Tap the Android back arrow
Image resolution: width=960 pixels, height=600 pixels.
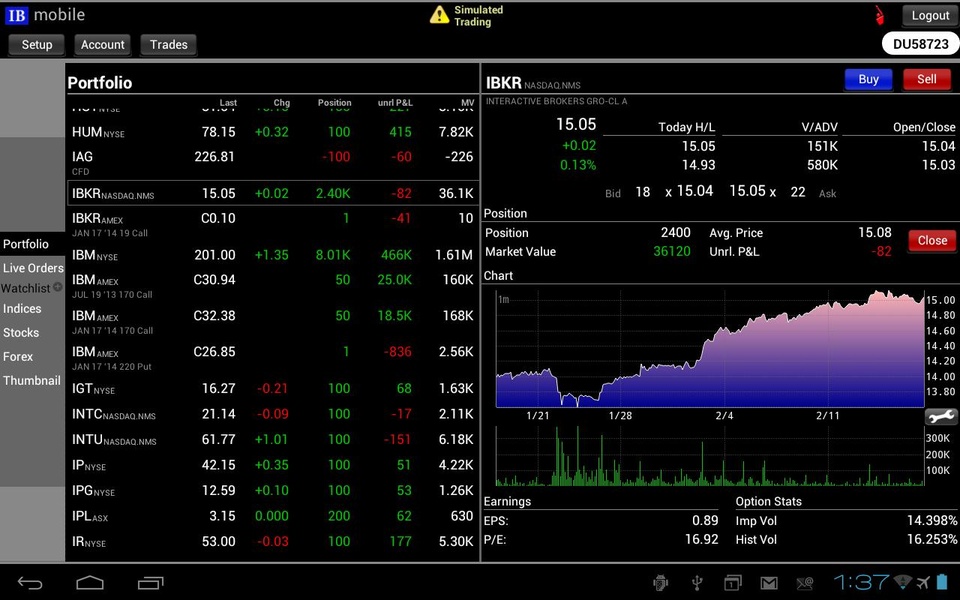[29, 582]
